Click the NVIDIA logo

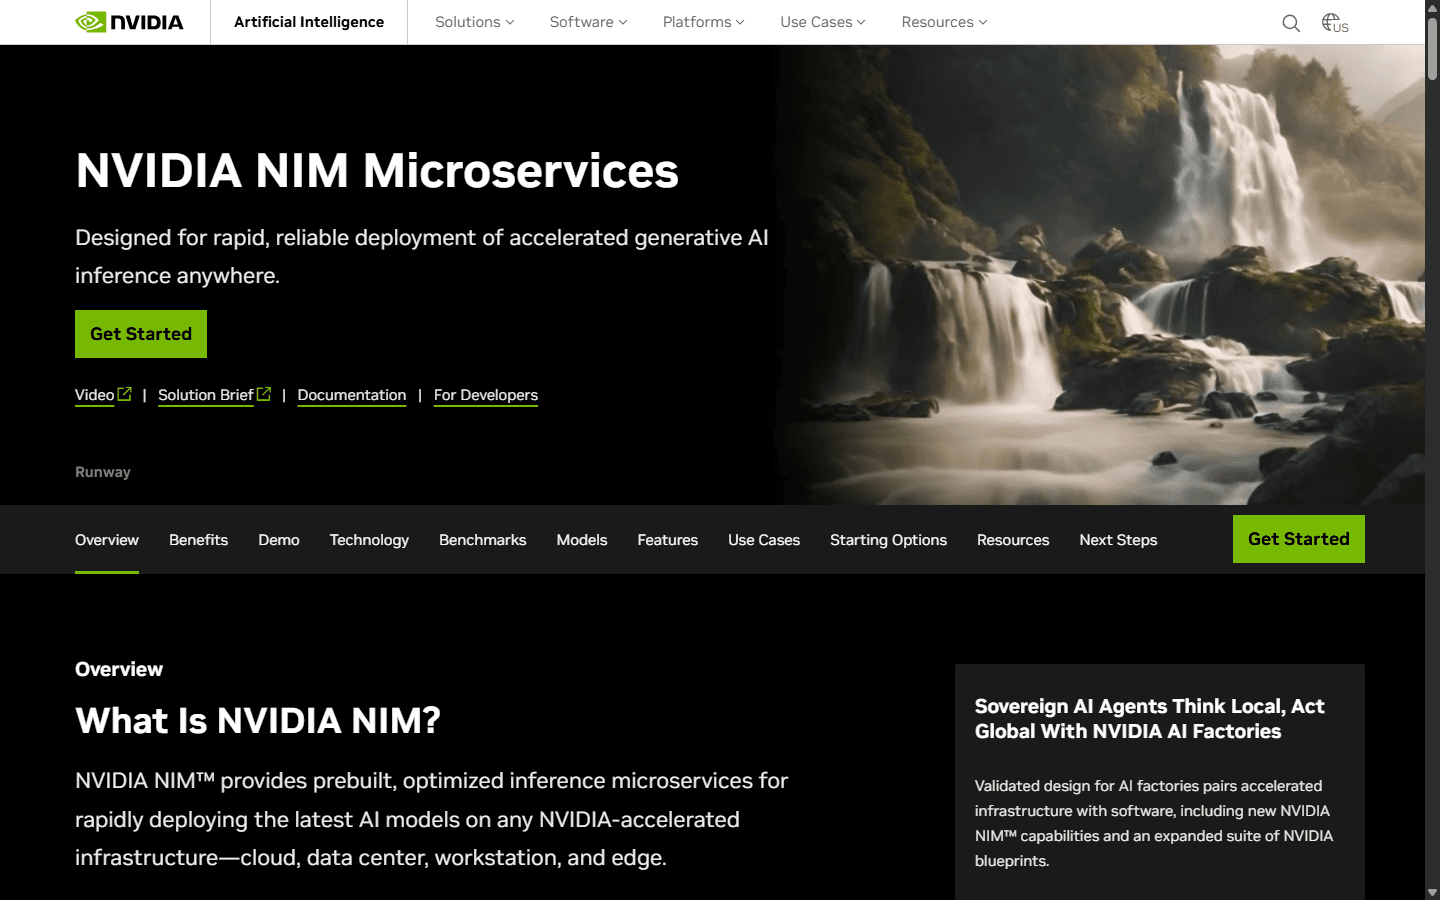[x=130, y=22]
